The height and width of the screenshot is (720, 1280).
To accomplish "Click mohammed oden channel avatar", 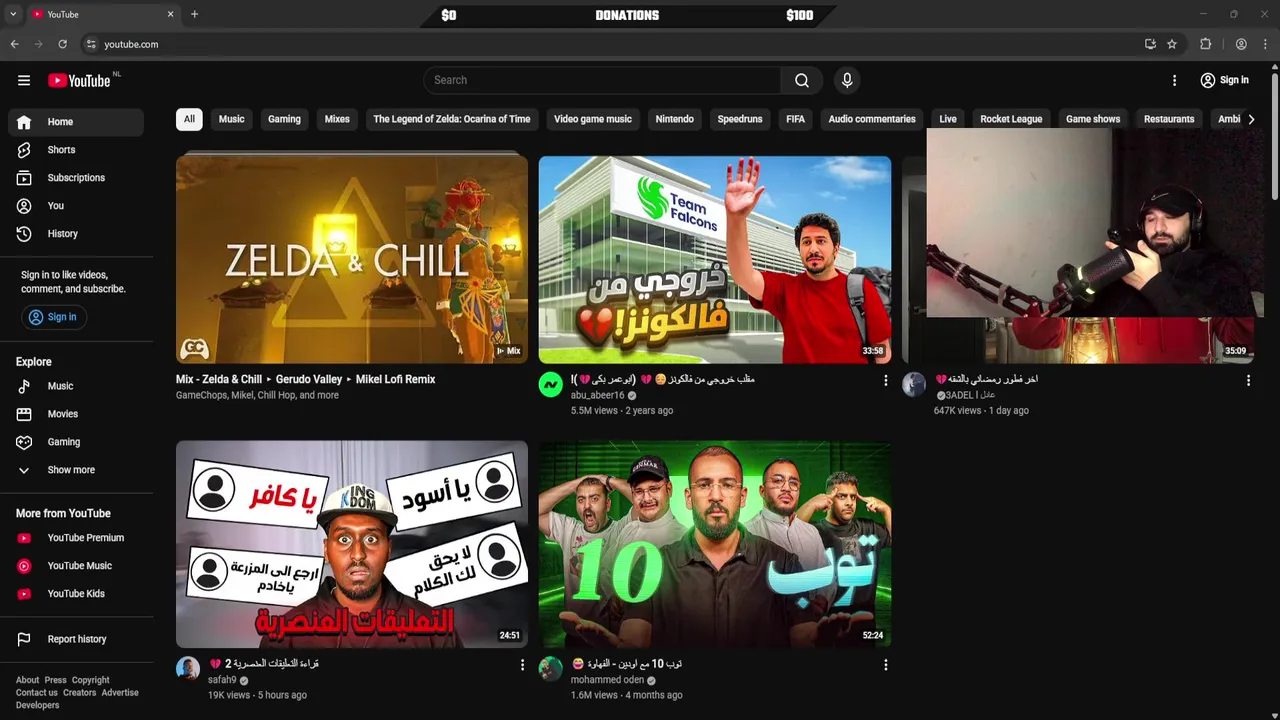I will [551, 669].
